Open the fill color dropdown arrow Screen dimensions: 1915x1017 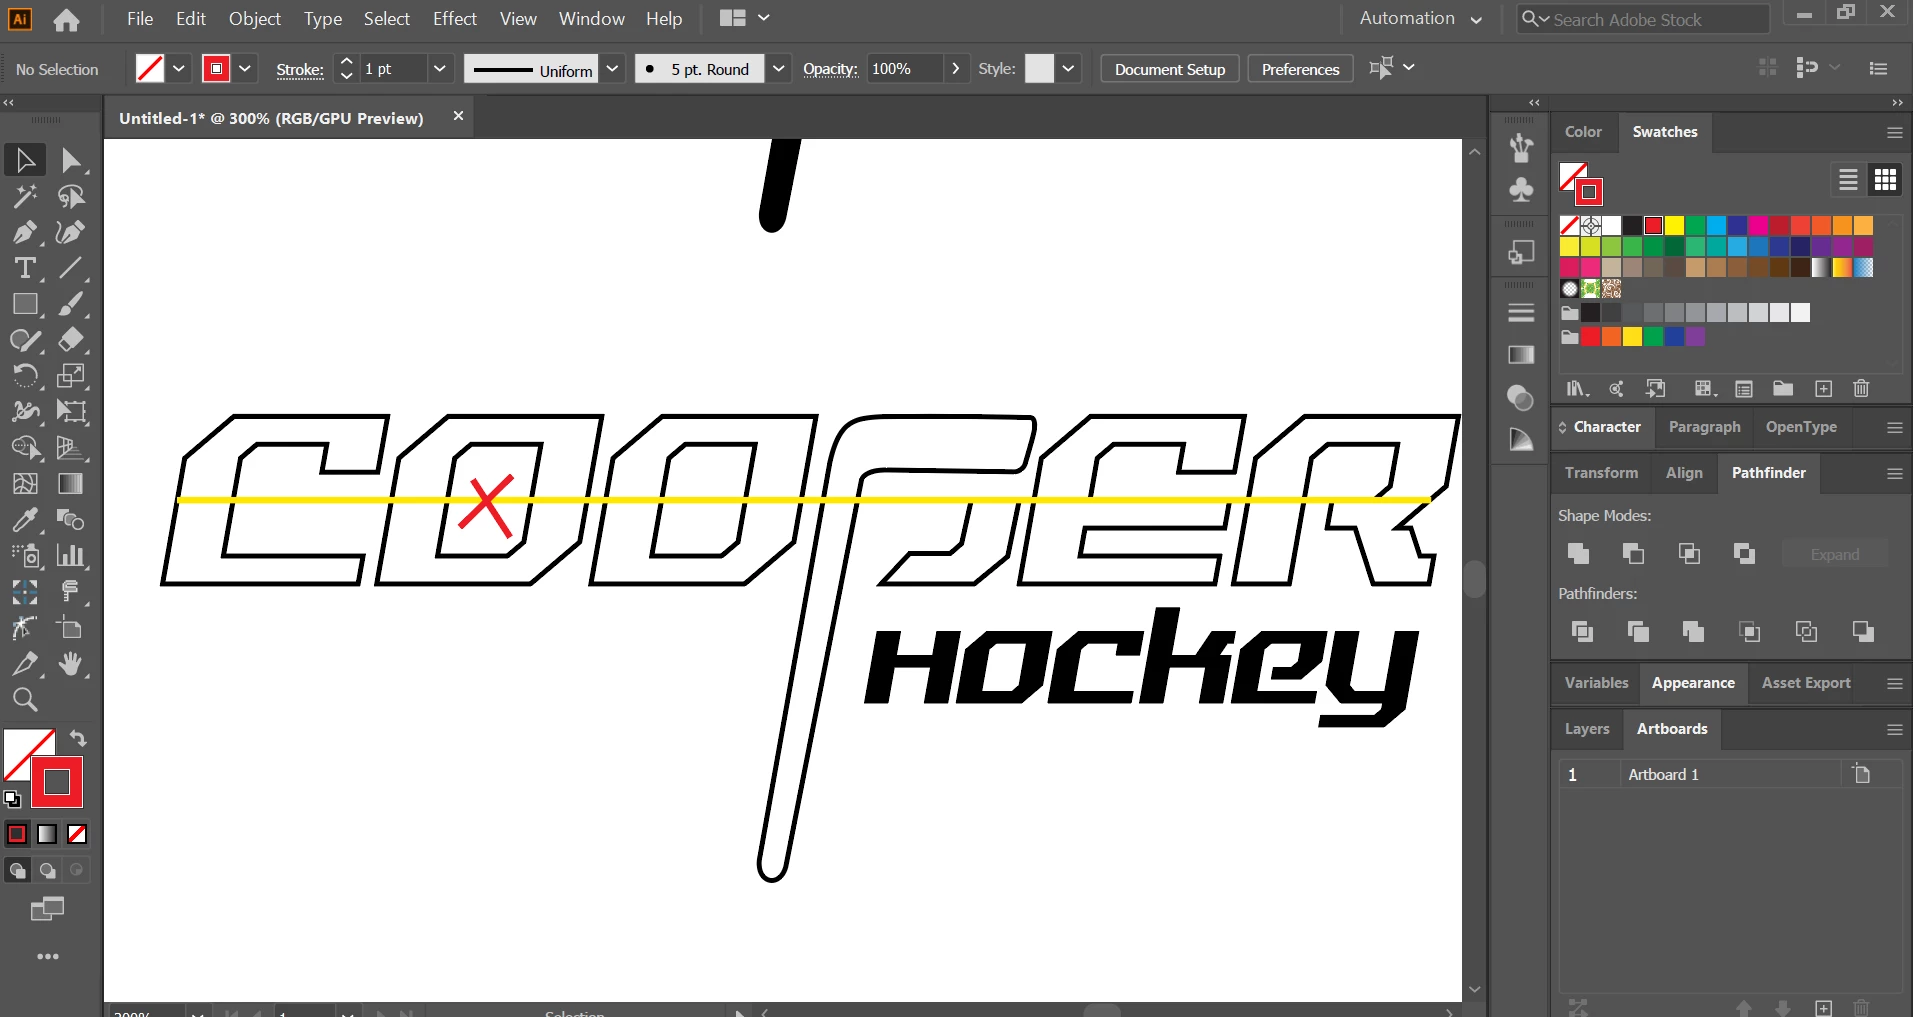click(178, 69)
